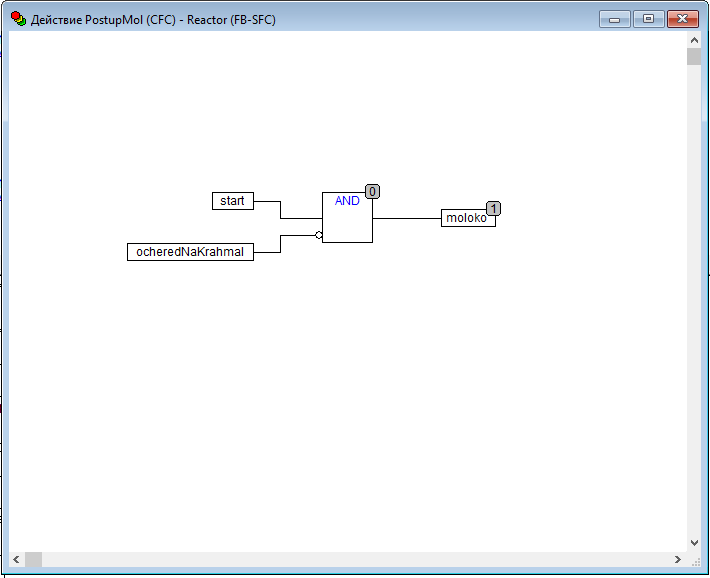Click vertical scrollbar up arrow
Image resolution: width=710 pixels, height=578 pixels.
coord(694,40)
